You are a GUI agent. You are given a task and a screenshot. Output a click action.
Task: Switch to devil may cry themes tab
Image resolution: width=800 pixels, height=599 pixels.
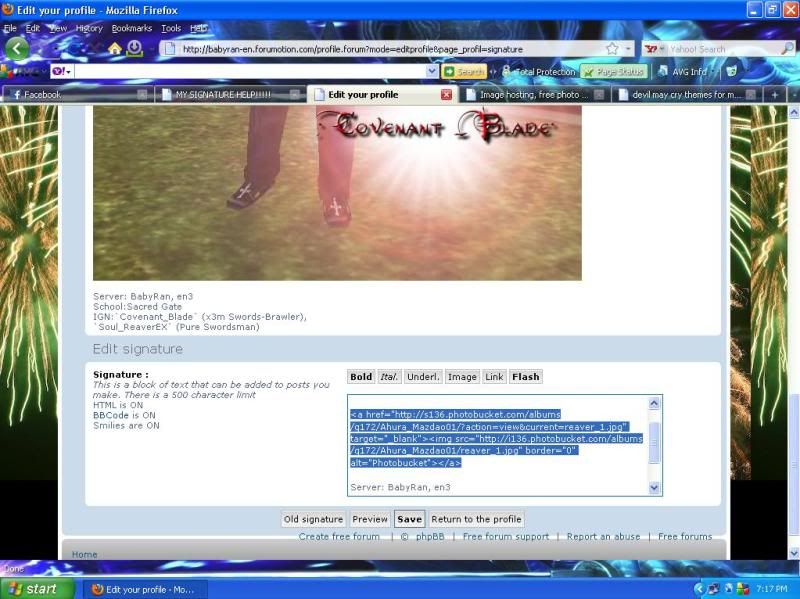(x=687, y=94)
